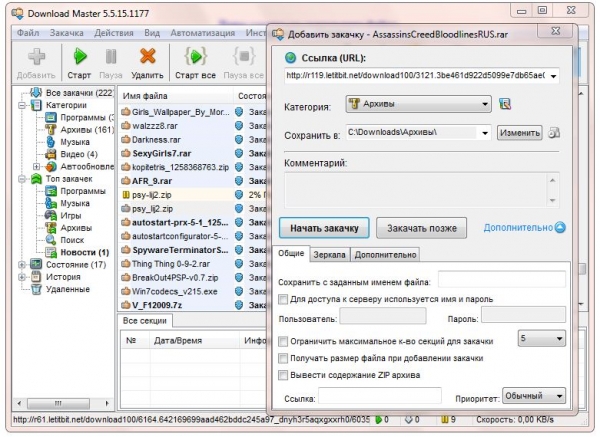The height and width of the screenshot is (437, 600).
Task: Click the Start all (Старт все) toolbar icon
Action: 196,56
